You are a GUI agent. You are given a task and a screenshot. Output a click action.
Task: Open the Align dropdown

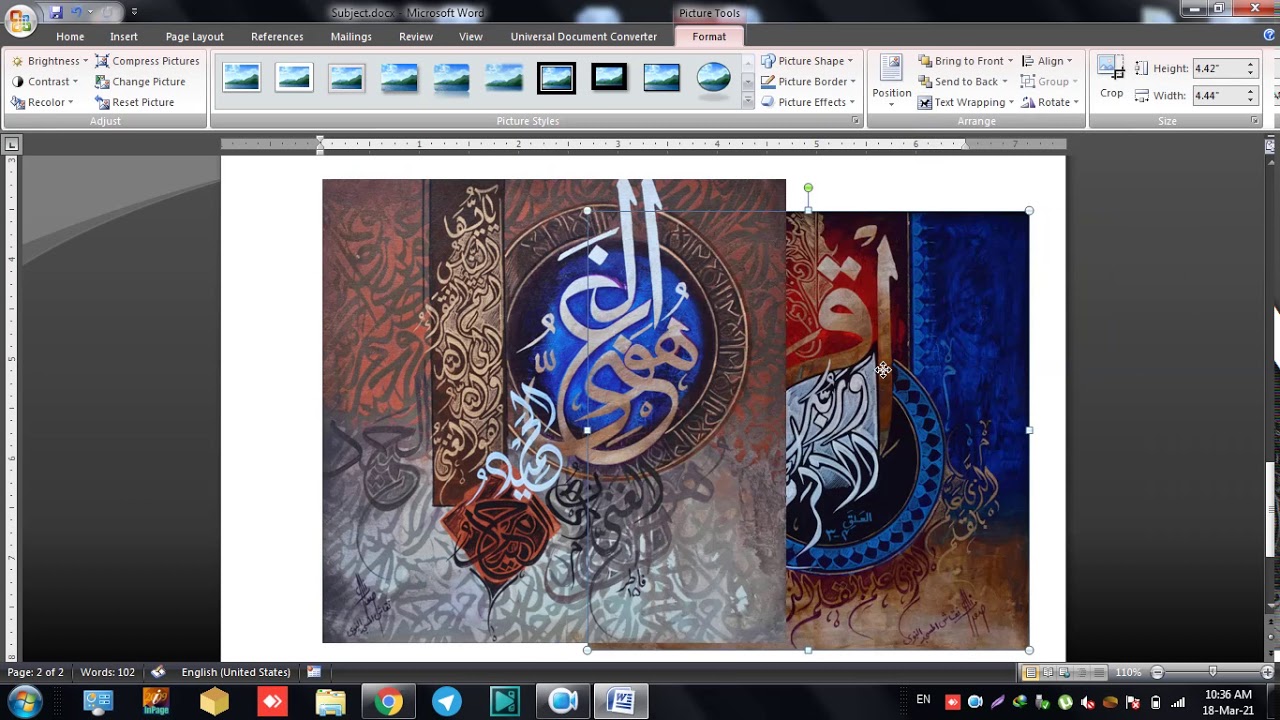pyautogui.click(x=1047, y=61)
